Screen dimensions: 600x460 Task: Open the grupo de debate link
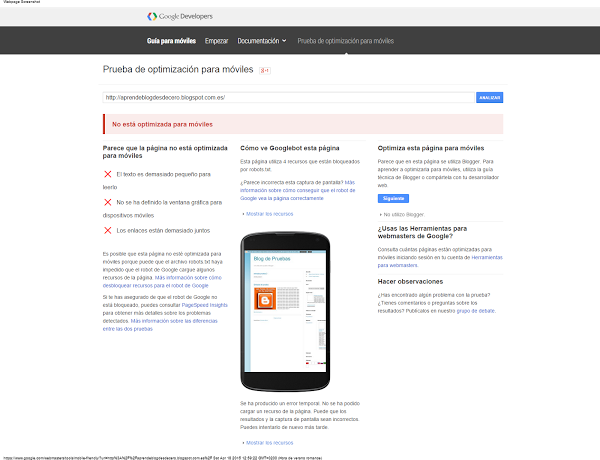[x=476, y=311]
